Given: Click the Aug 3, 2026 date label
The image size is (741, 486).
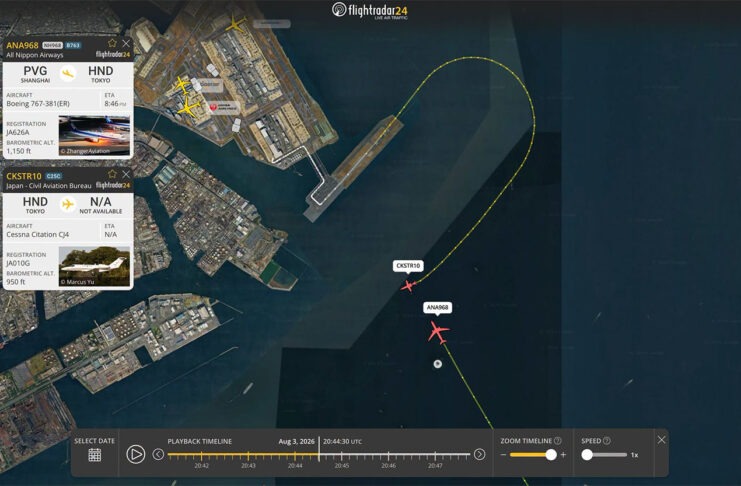Looking at the screenshot, I should [x=296, y=441].
